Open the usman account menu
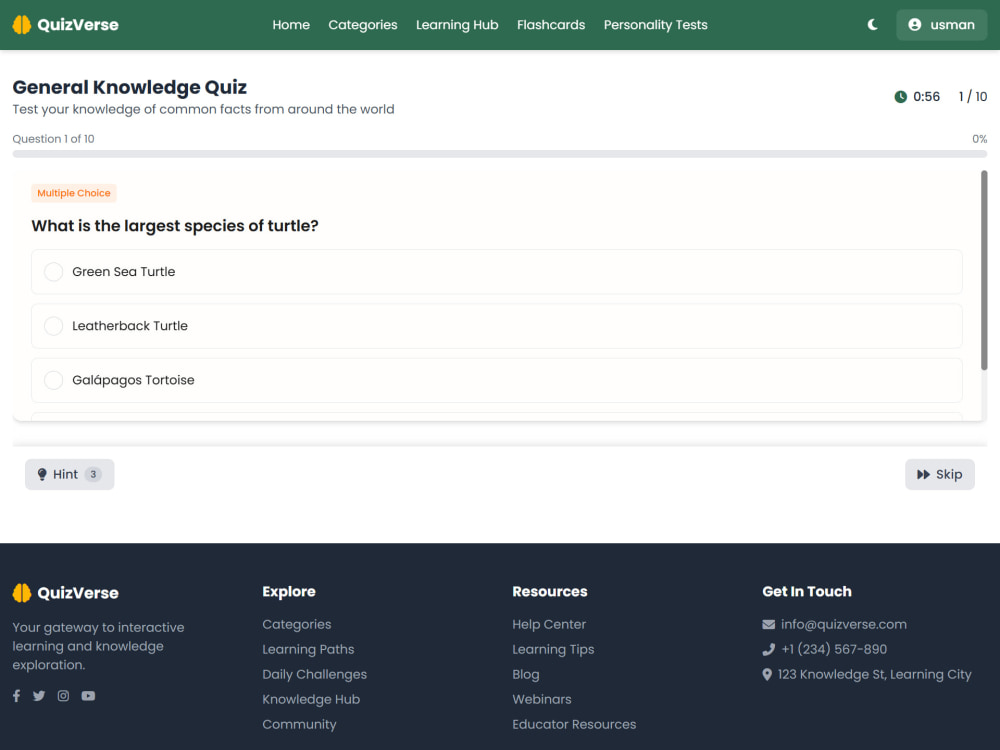1000x750 pixels. [x=941, y=25]
